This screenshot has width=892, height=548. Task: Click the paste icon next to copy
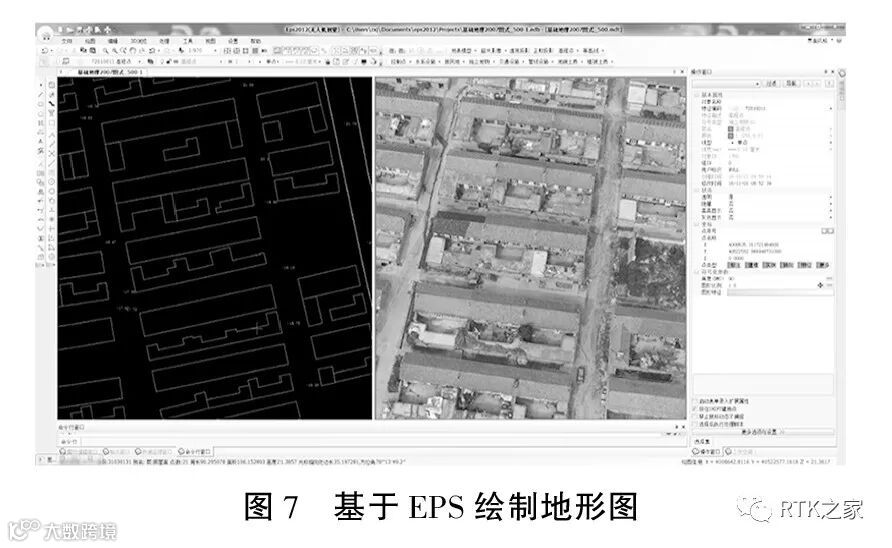click(92, 51)
